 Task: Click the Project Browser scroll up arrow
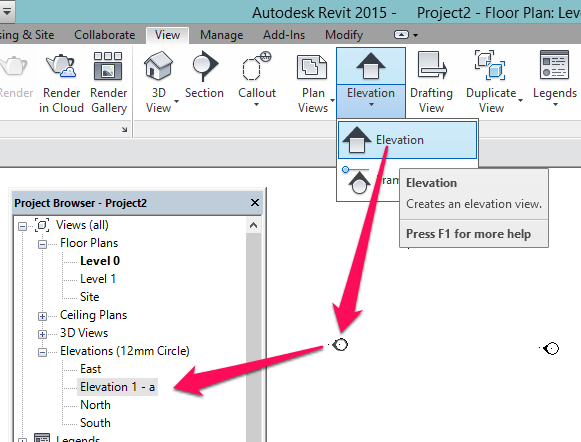[253, 225]
